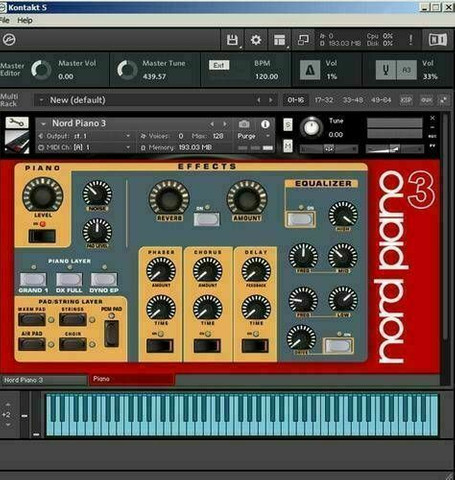Click the BPM value 120.00
The image size is (455, 480).
coord(266,76)
